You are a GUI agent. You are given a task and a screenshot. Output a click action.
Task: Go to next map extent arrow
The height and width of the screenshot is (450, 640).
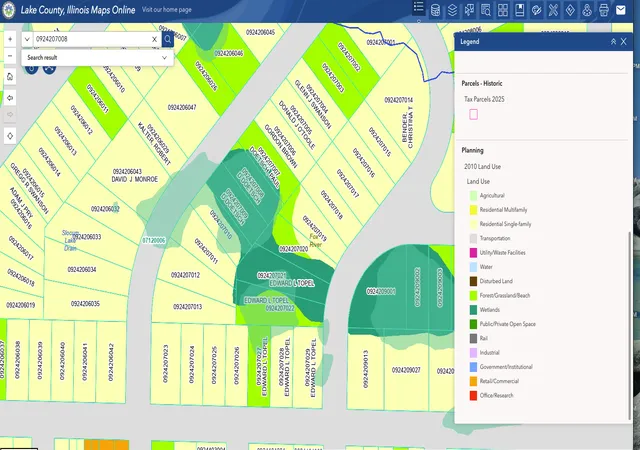[x=10, y=115]
